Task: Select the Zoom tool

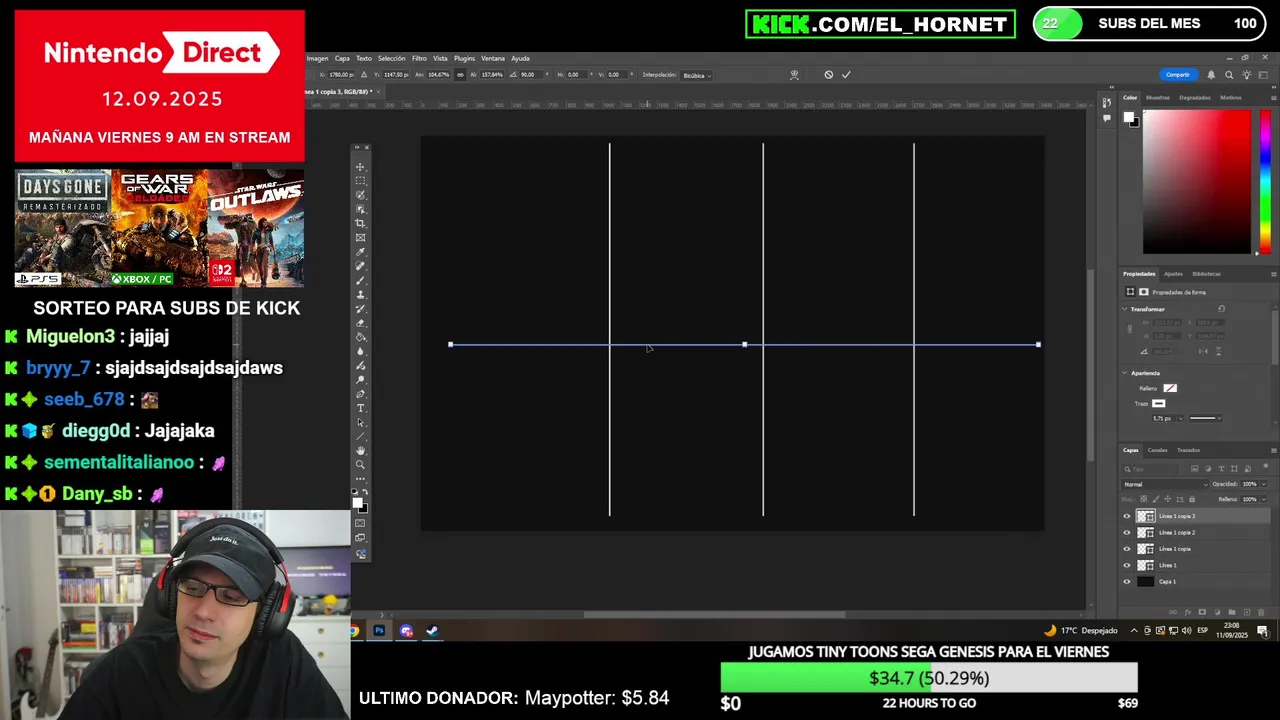Action: [360, 465]
